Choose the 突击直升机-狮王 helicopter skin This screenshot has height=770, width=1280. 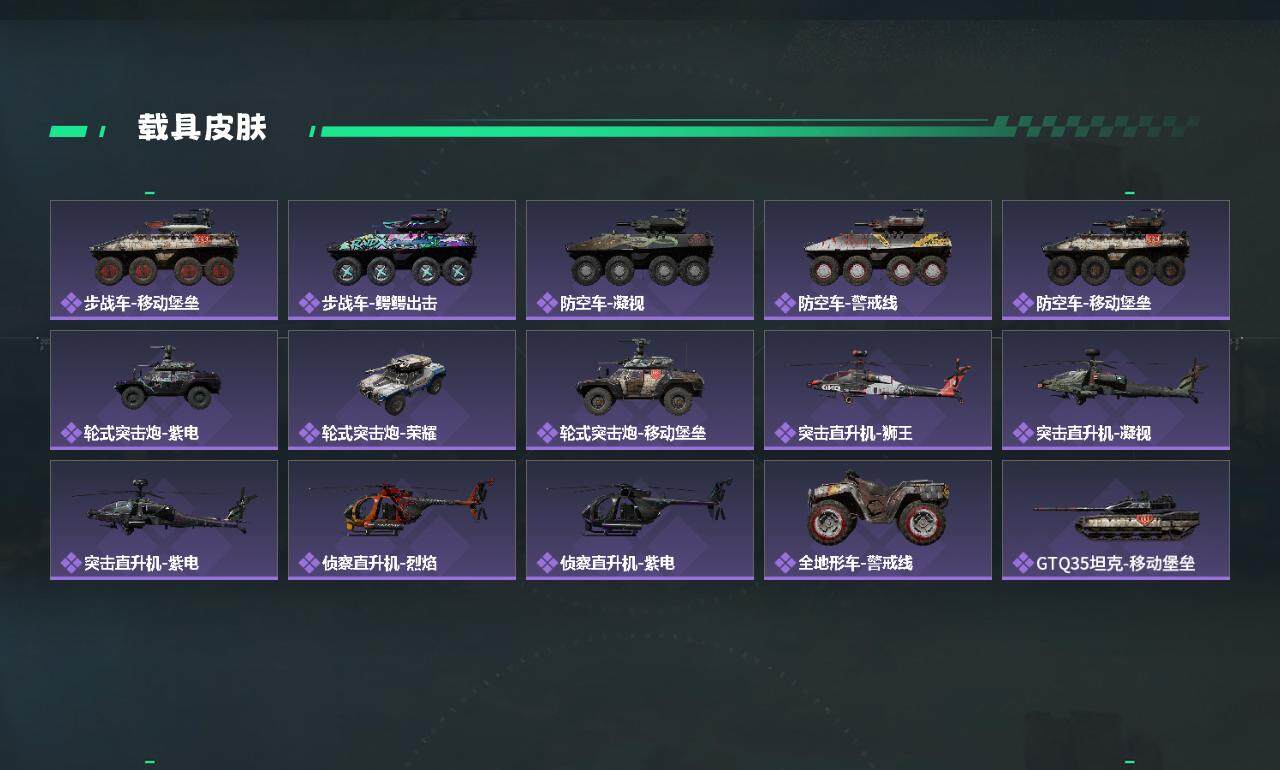[878, 390]
